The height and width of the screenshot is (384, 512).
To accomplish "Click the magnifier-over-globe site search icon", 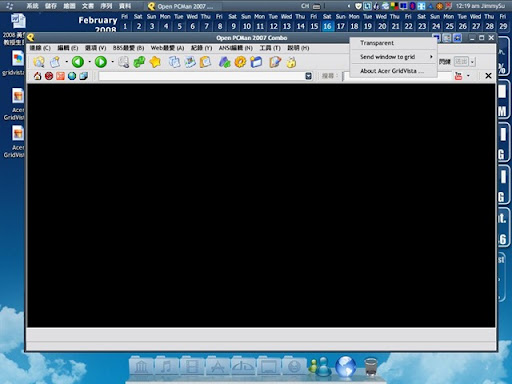I will point(39,62).
